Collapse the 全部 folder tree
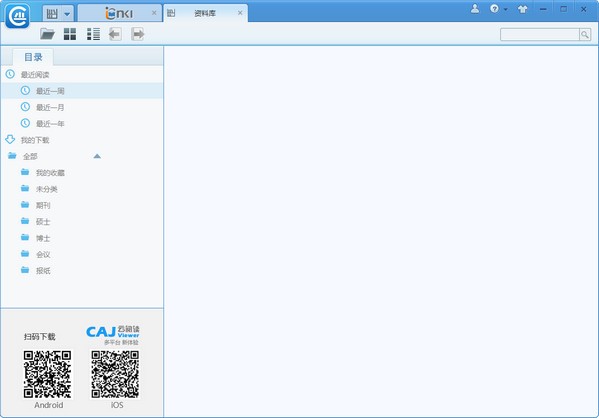Screen dimensions: 599x418 (97, 156)
